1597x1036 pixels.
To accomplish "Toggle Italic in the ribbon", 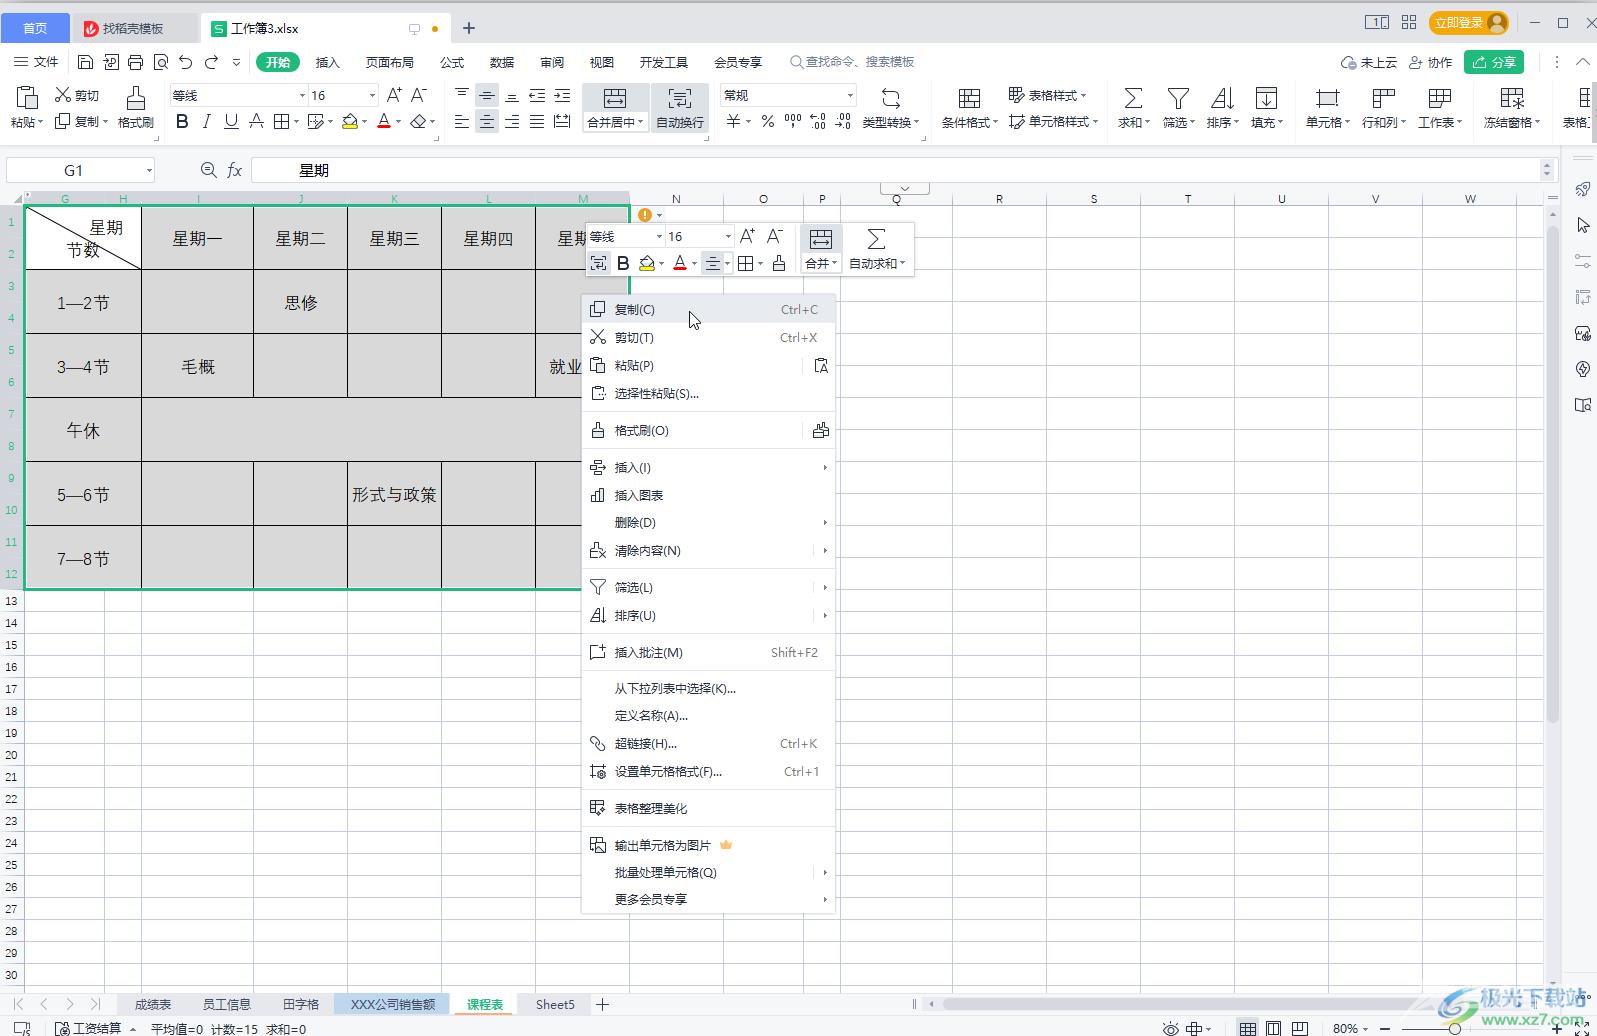I will coord(207,121).
